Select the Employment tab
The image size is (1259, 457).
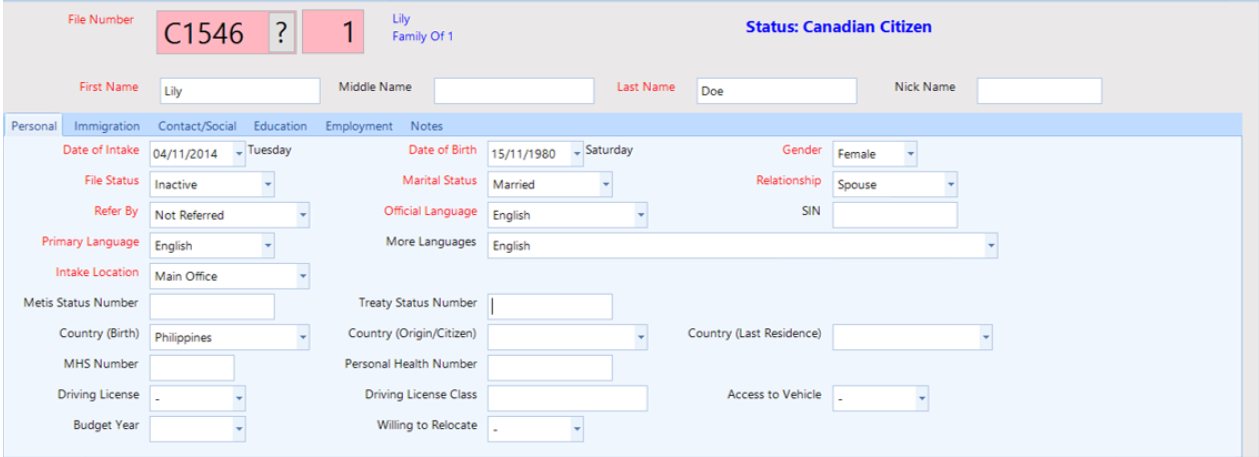point(358,126)
